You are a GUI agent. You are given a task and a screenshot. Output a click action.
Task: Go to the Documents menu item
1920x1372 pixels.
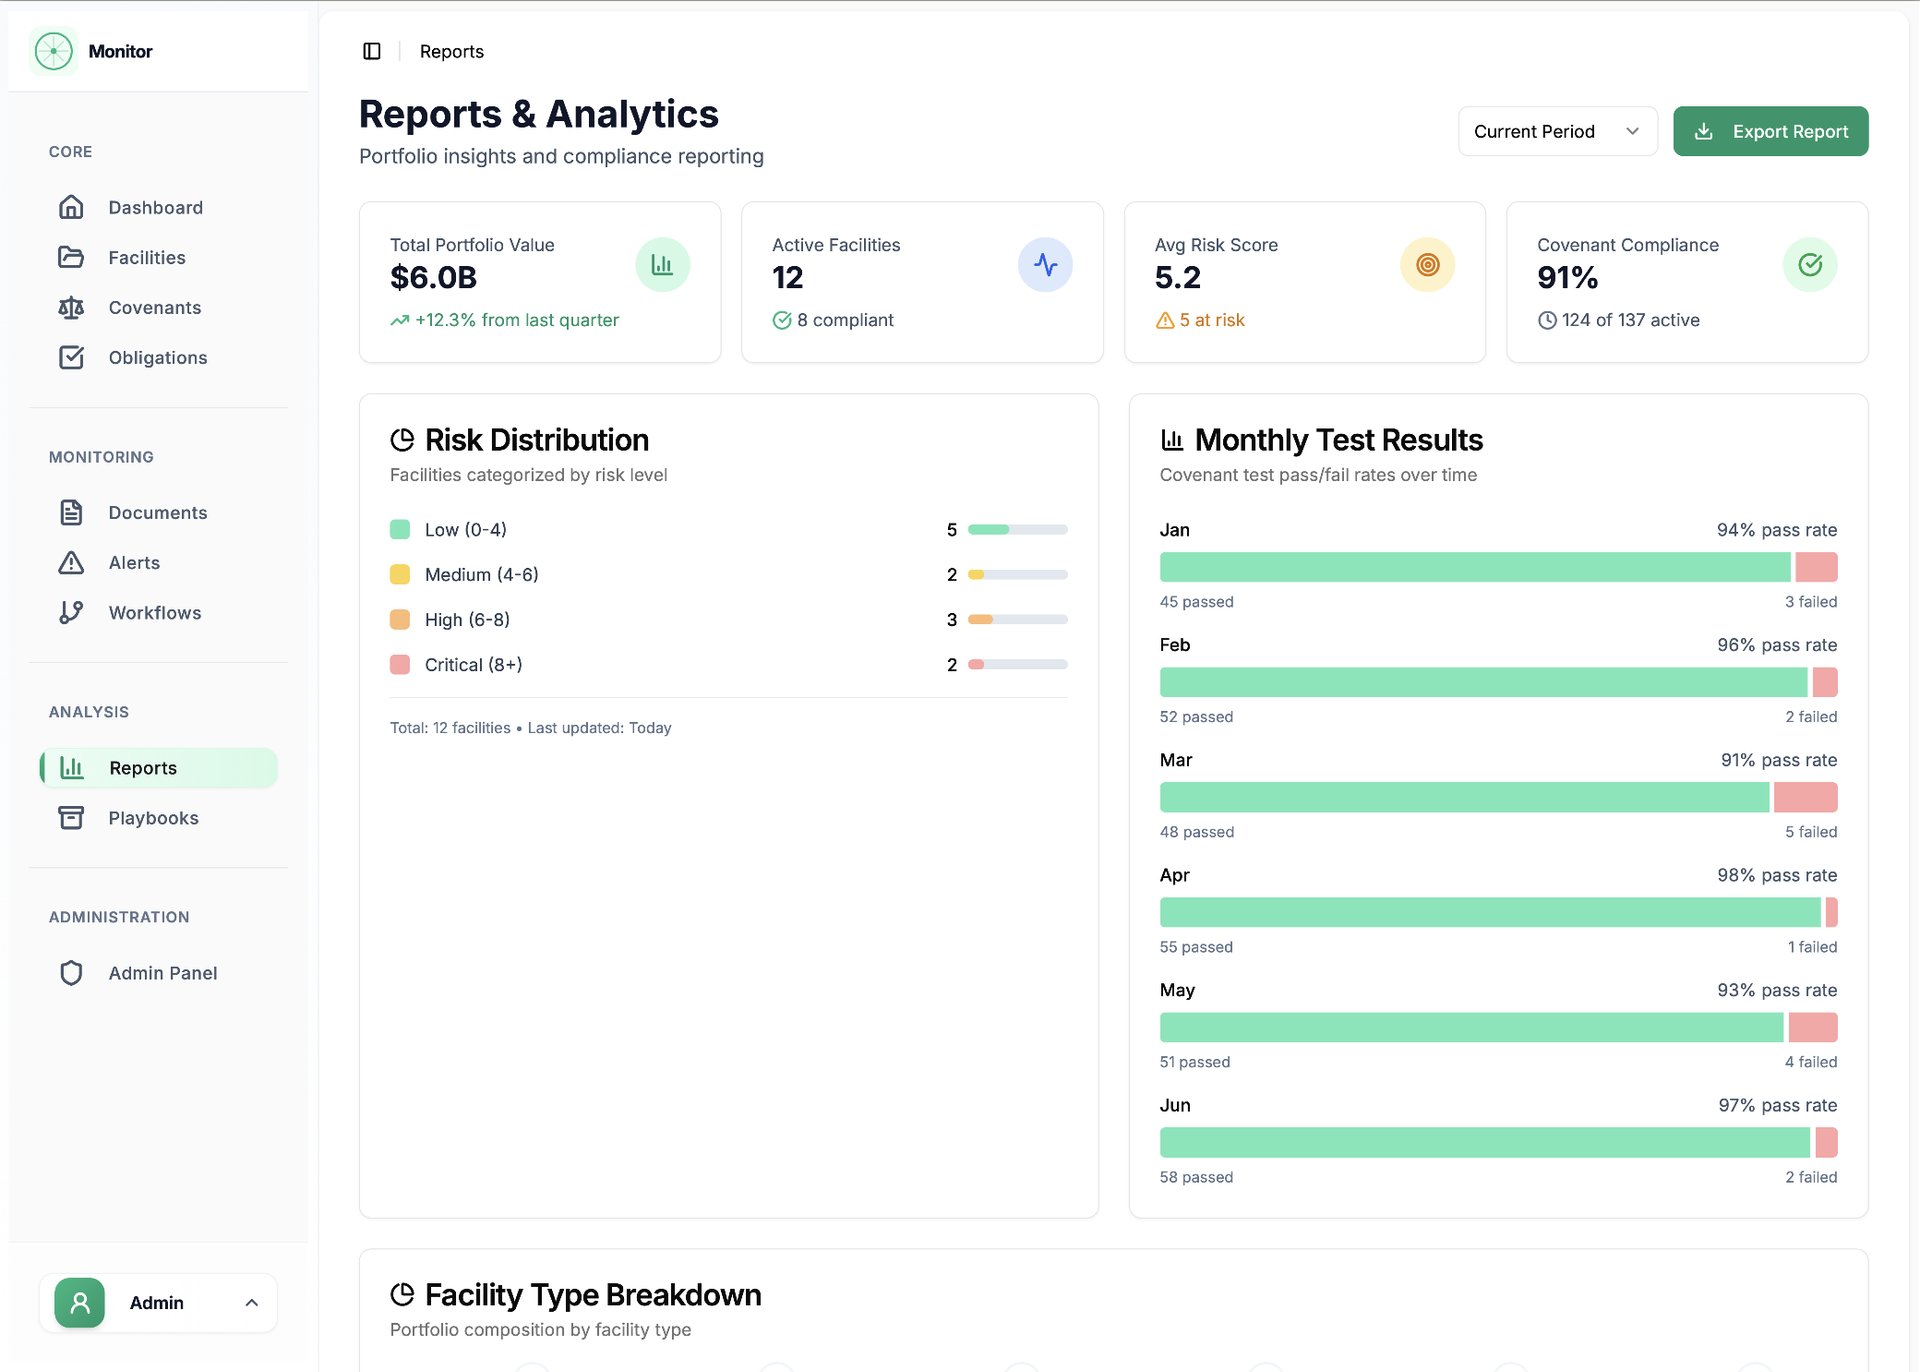[157, 512]
